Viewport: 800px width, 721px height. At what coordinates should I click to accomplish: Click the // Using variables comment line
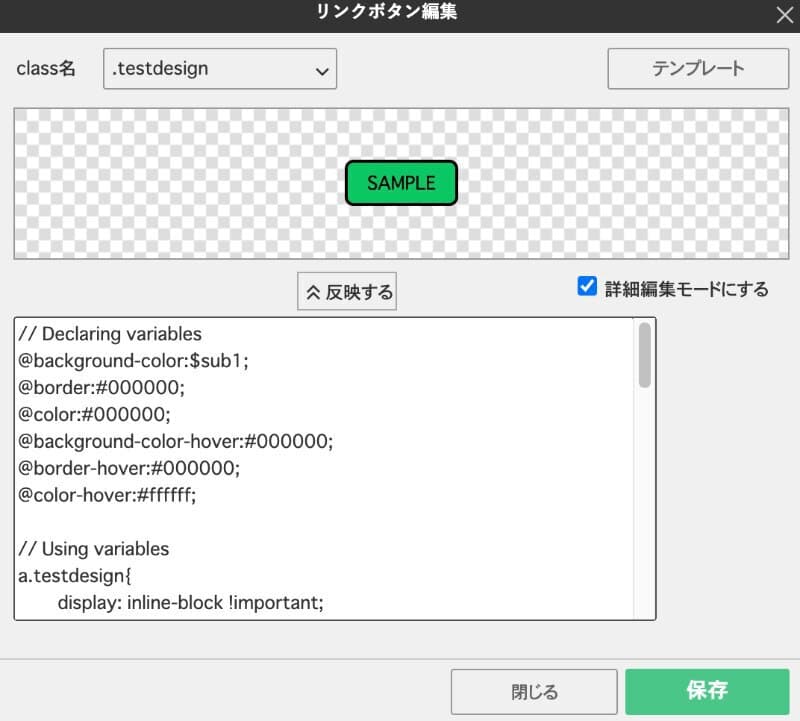pyautogui.click(x=94, y=549)
